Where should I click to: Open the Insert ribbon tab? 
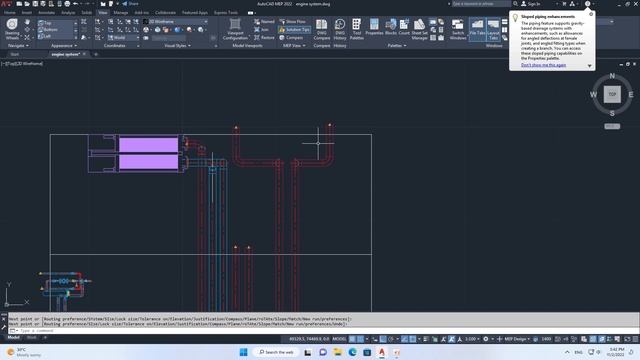pyautogui.click(x=27, y=13)
